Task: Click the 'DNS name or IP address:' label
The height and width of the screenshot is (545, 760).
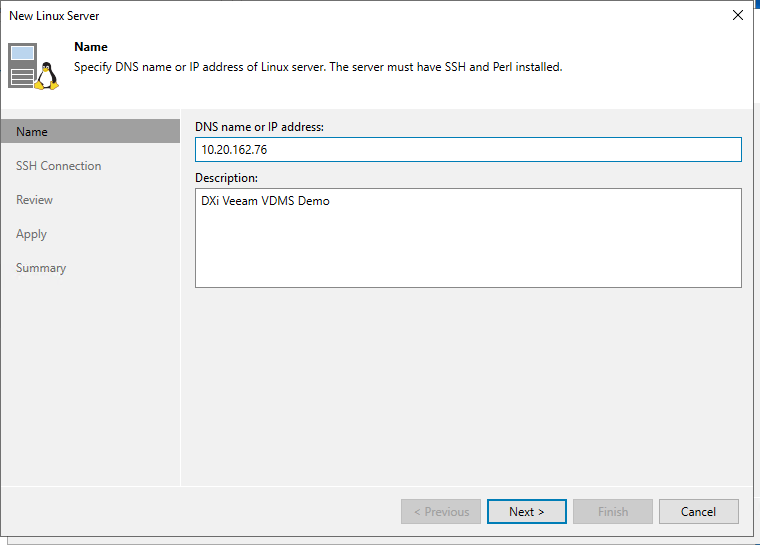Action: [x=259, y=126]
